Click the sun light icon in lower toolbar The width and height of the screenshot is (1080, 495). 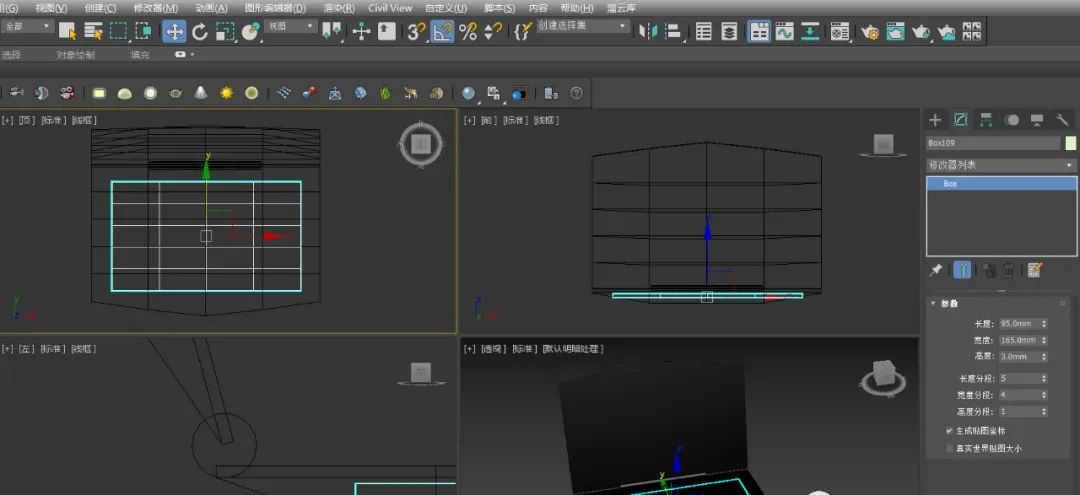coord(227,93)
